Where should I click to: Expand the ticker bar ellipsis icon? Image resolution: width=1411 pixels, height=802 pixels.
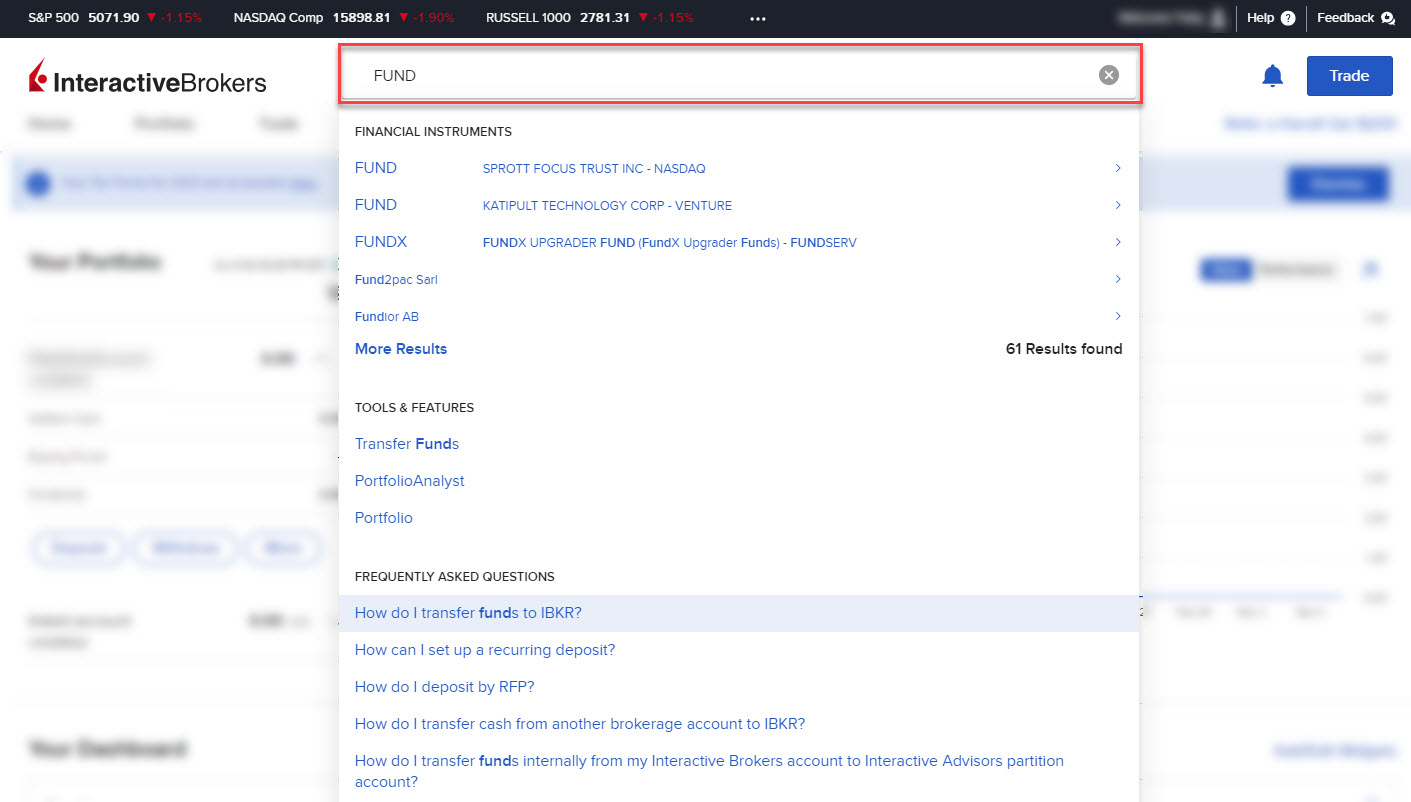(757, 17)
